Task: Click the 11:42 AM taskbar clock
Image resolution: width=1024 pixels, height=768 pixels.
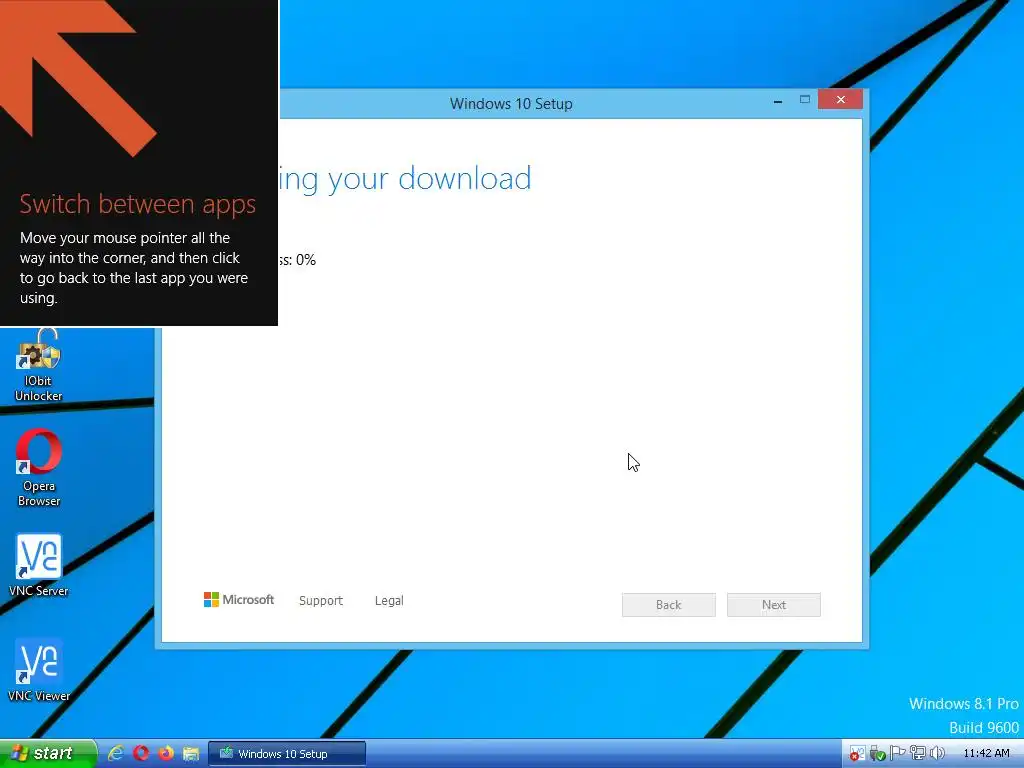Action: (986, 754)
